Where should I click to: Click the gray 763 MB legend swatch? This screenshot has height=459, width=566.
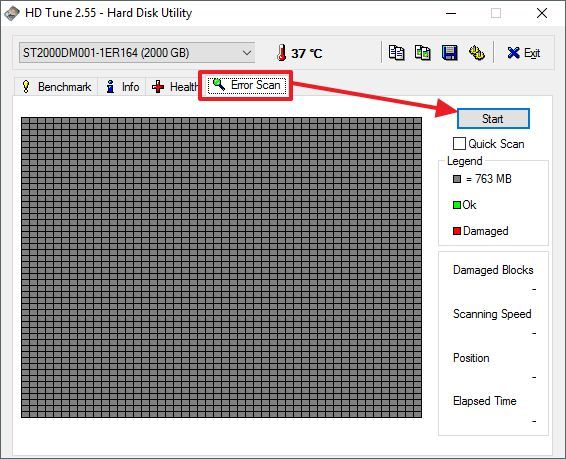coord(457,179)
